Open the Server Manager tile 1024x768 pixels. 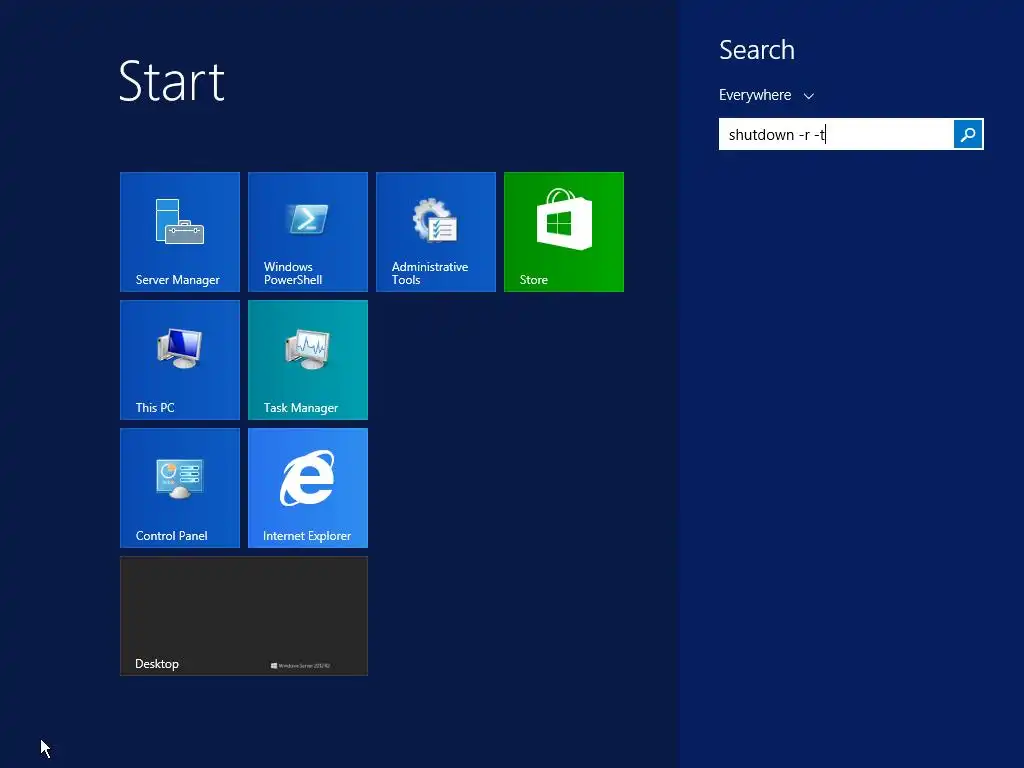[180, 232]
